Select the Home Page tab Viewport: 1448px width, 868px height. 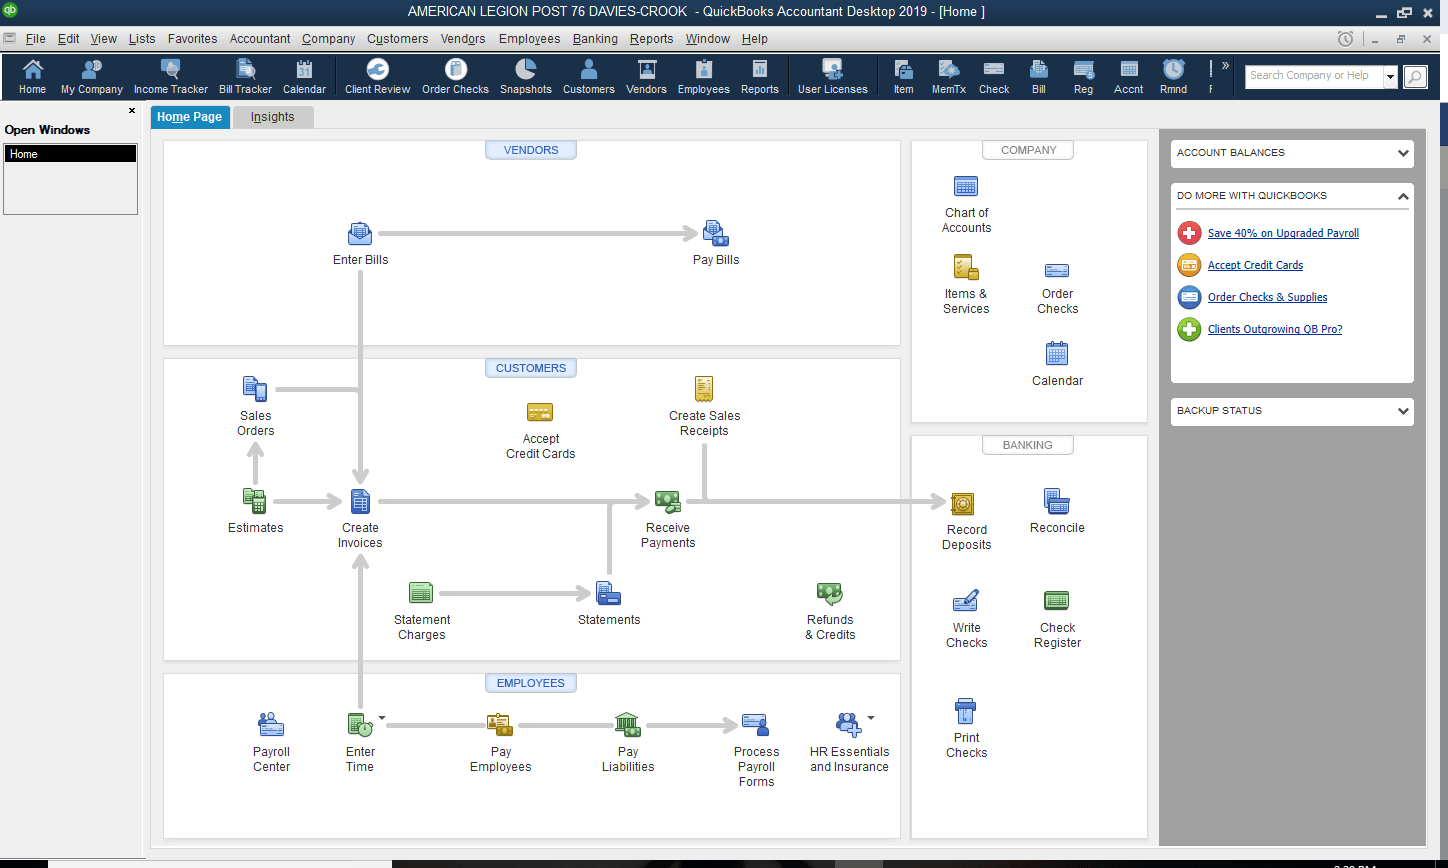pyautogui.click(x=190, y=117)
